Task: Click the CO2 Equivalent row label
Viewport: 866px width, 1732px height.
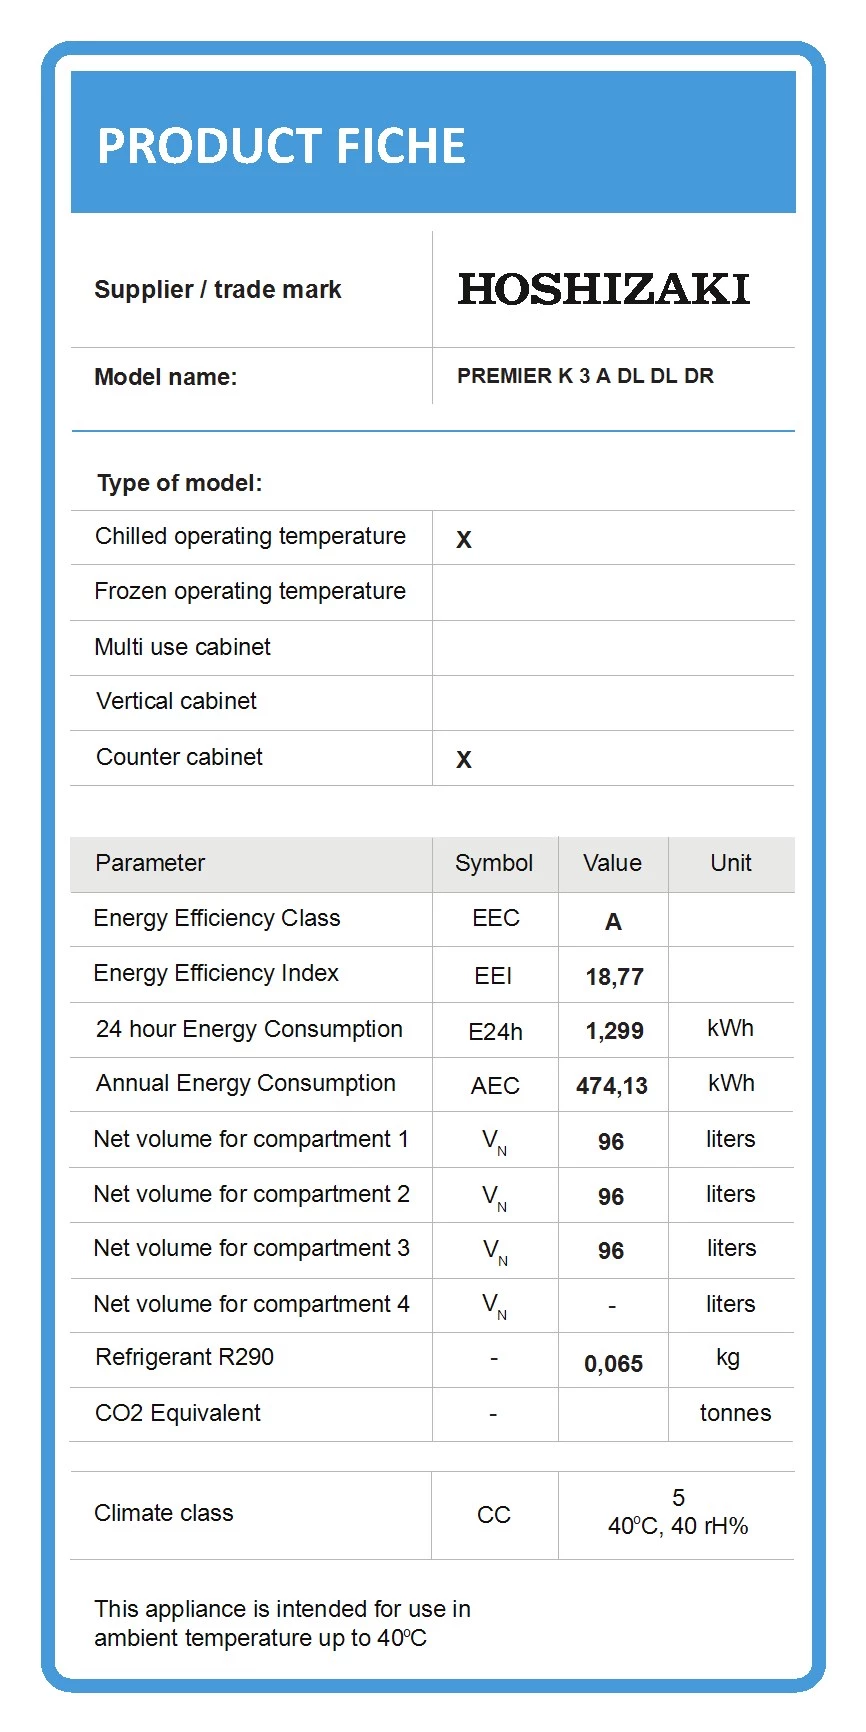Action: pyautogui.click(x=178, y=1413)
